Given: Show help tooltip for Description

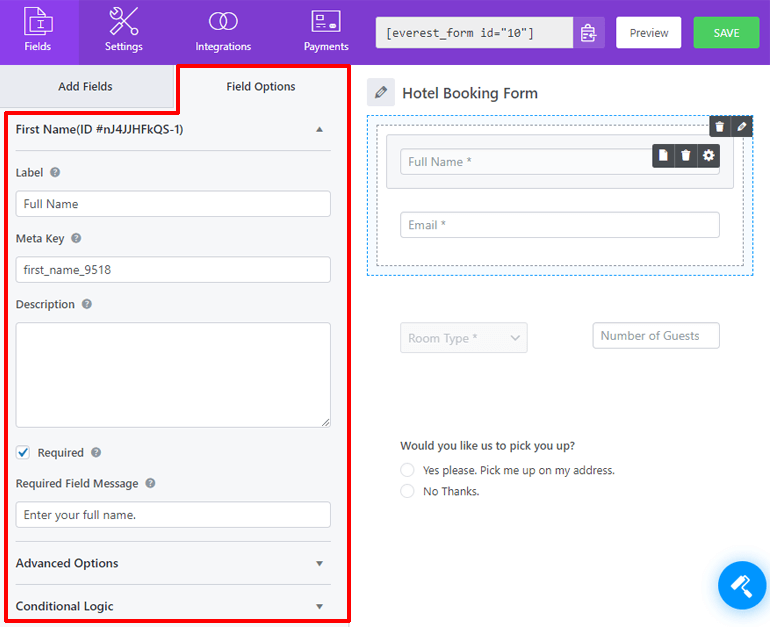Looking at the screenshot, I should click(x=87, y=304).
